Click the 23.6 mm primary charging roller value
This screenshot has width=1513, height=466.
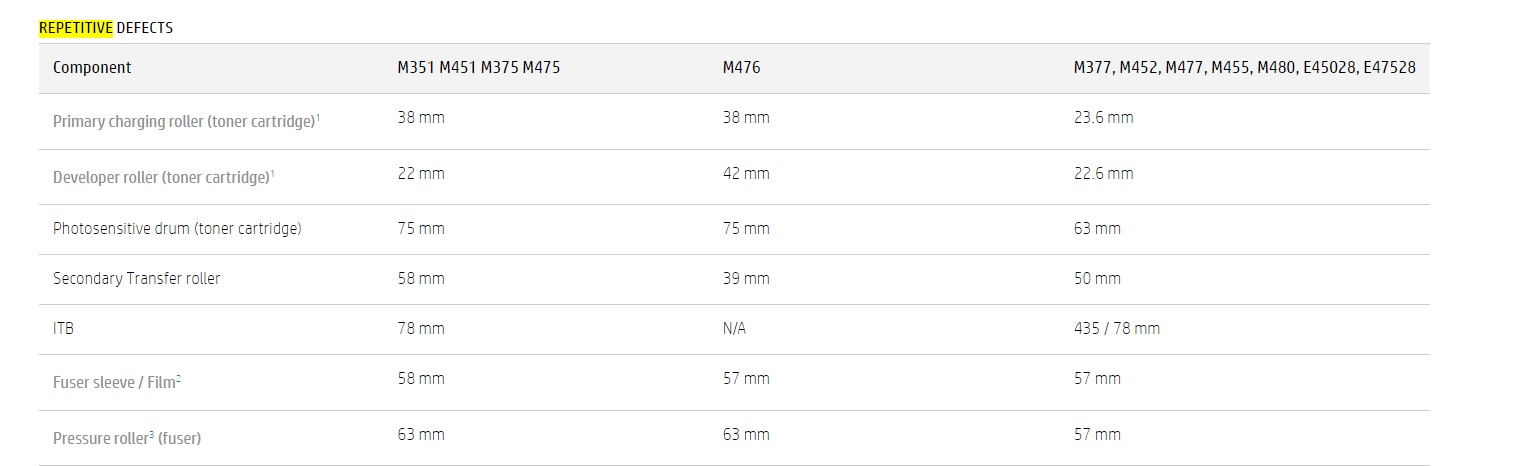click(x=1103, y=117)
